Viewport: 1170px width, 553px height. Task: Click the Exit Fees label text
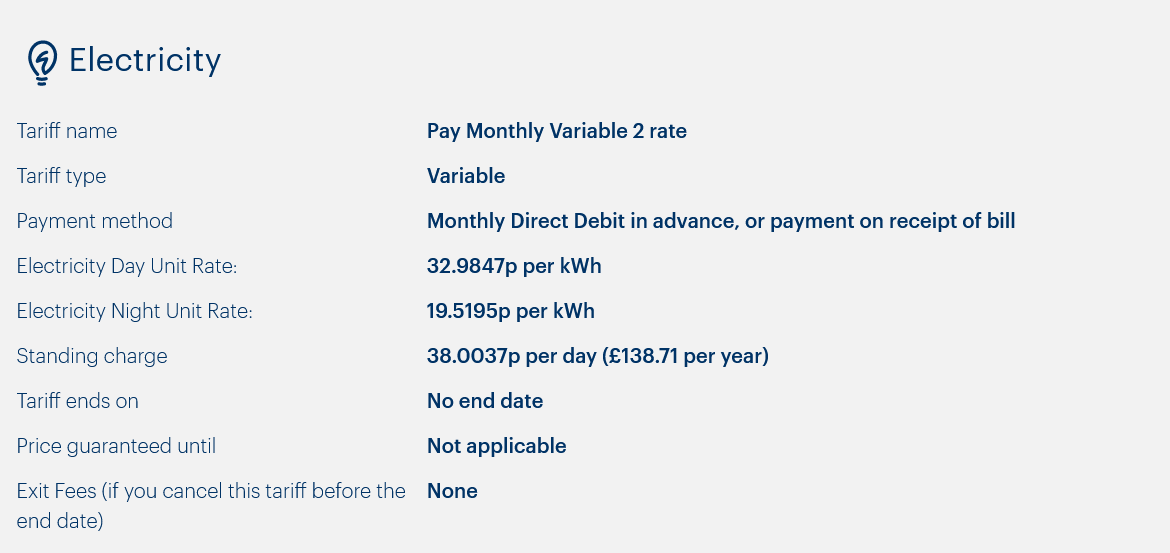click(x=211, y=505)
